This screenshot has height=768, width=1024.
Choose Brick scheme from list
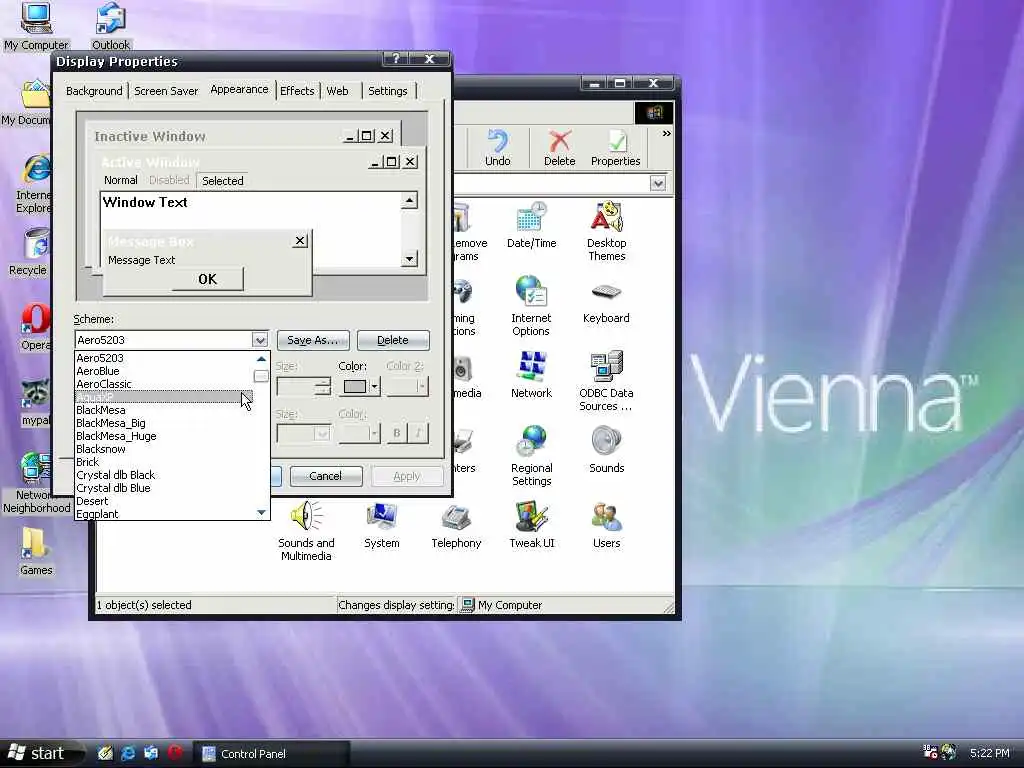pos(164,462)
